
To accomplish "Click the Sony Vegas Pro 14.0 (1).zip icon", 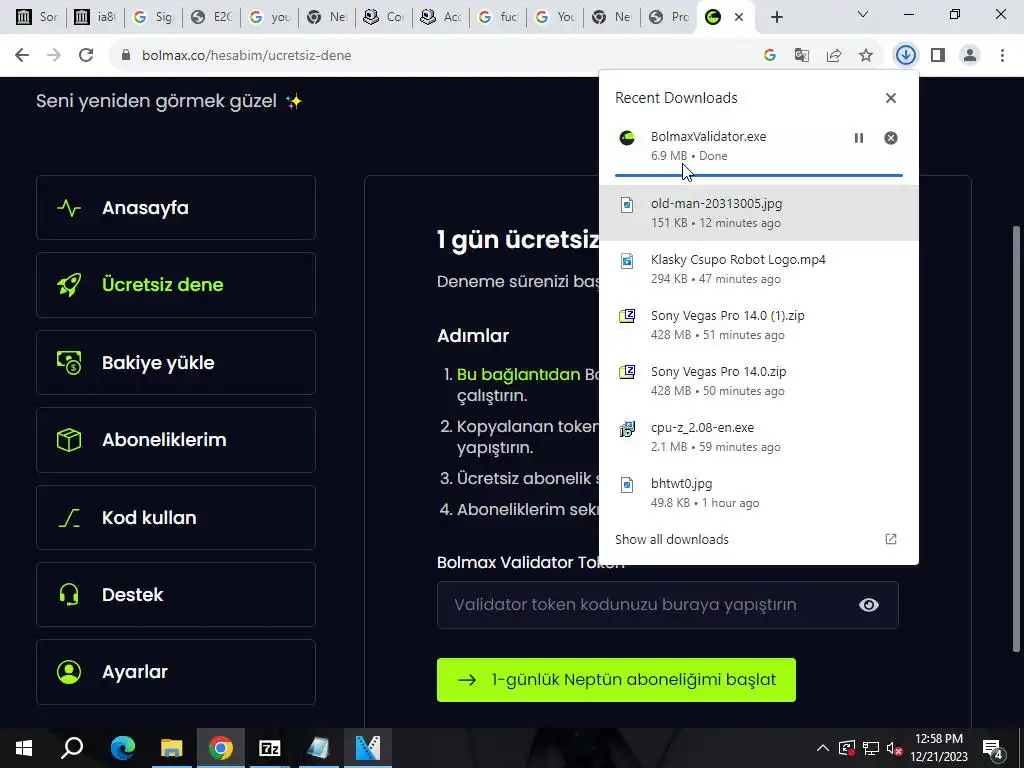I will pyautogui.click(x=627, y=316).
